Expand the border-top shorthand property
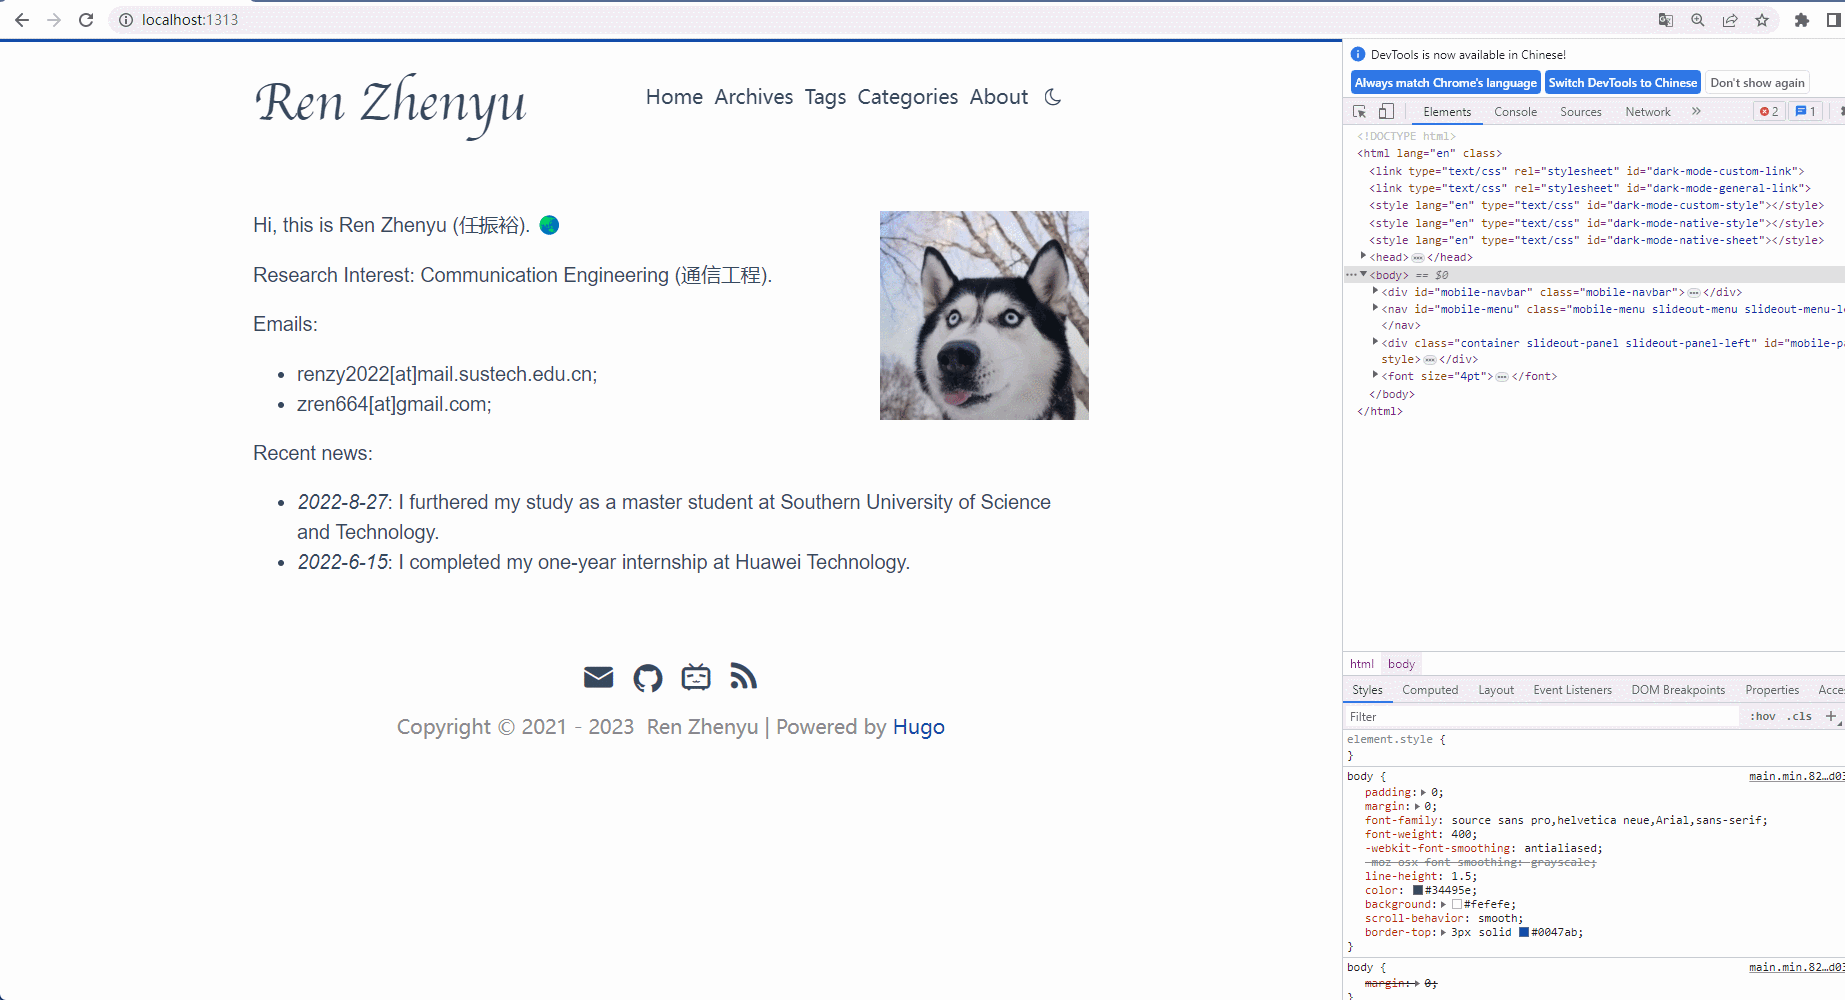Viewport: 1845px width, 1000px height. coord(1443,932)
